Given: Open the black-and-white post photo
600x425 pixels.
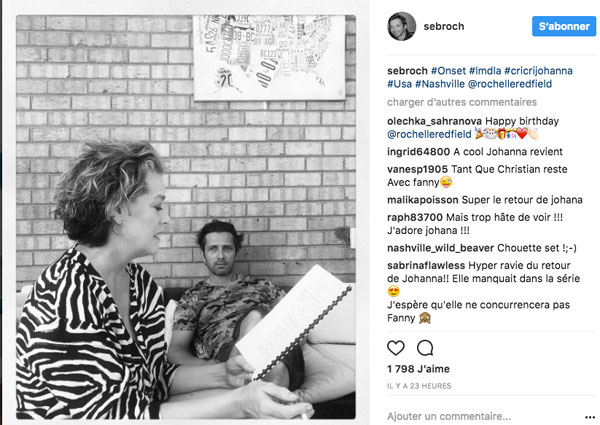Looking at the screenshot, I should tap(186, 217).
